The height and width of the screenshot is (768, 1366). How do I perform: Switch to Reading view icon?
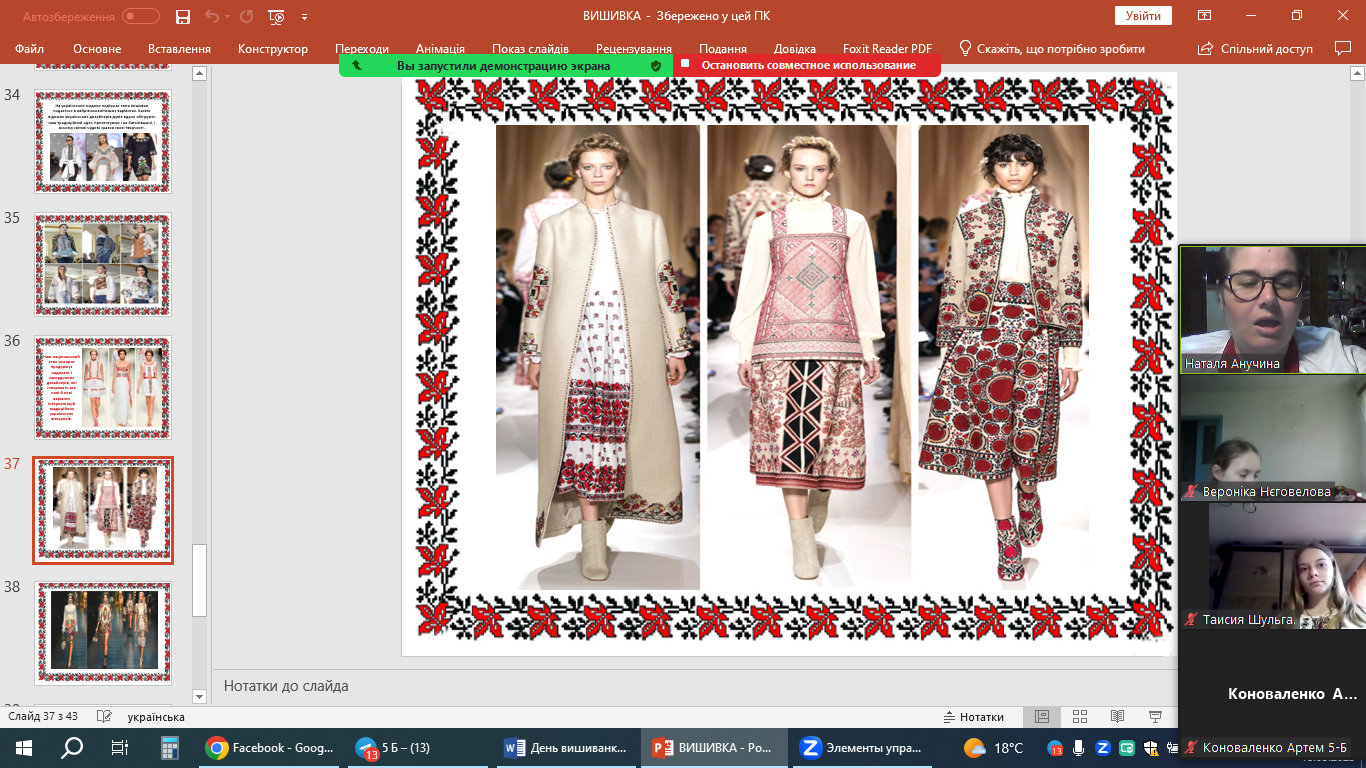1118,717
